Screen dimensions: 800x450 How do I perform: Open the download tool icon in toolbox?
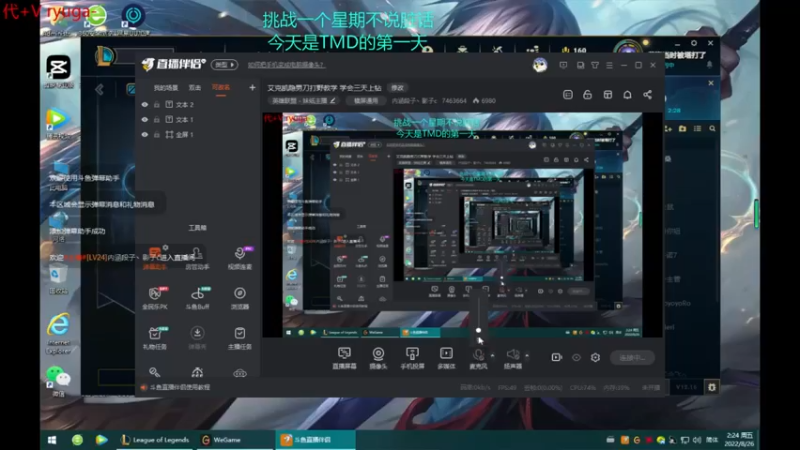click(x=197, y=338)
